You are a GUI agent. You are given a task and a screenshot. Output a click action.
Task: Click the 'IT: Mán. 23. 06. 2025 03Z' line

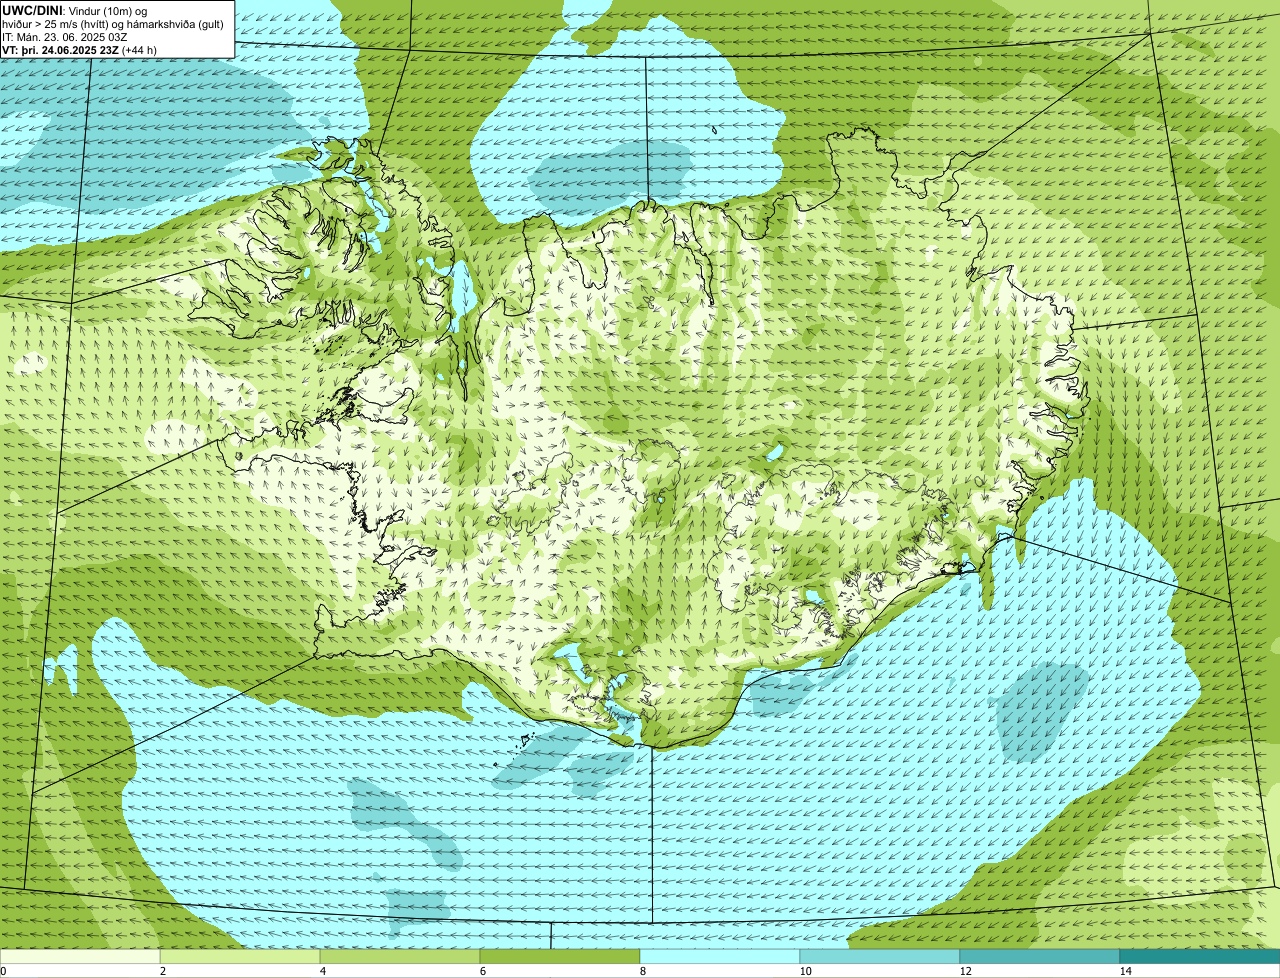point(67,36)
